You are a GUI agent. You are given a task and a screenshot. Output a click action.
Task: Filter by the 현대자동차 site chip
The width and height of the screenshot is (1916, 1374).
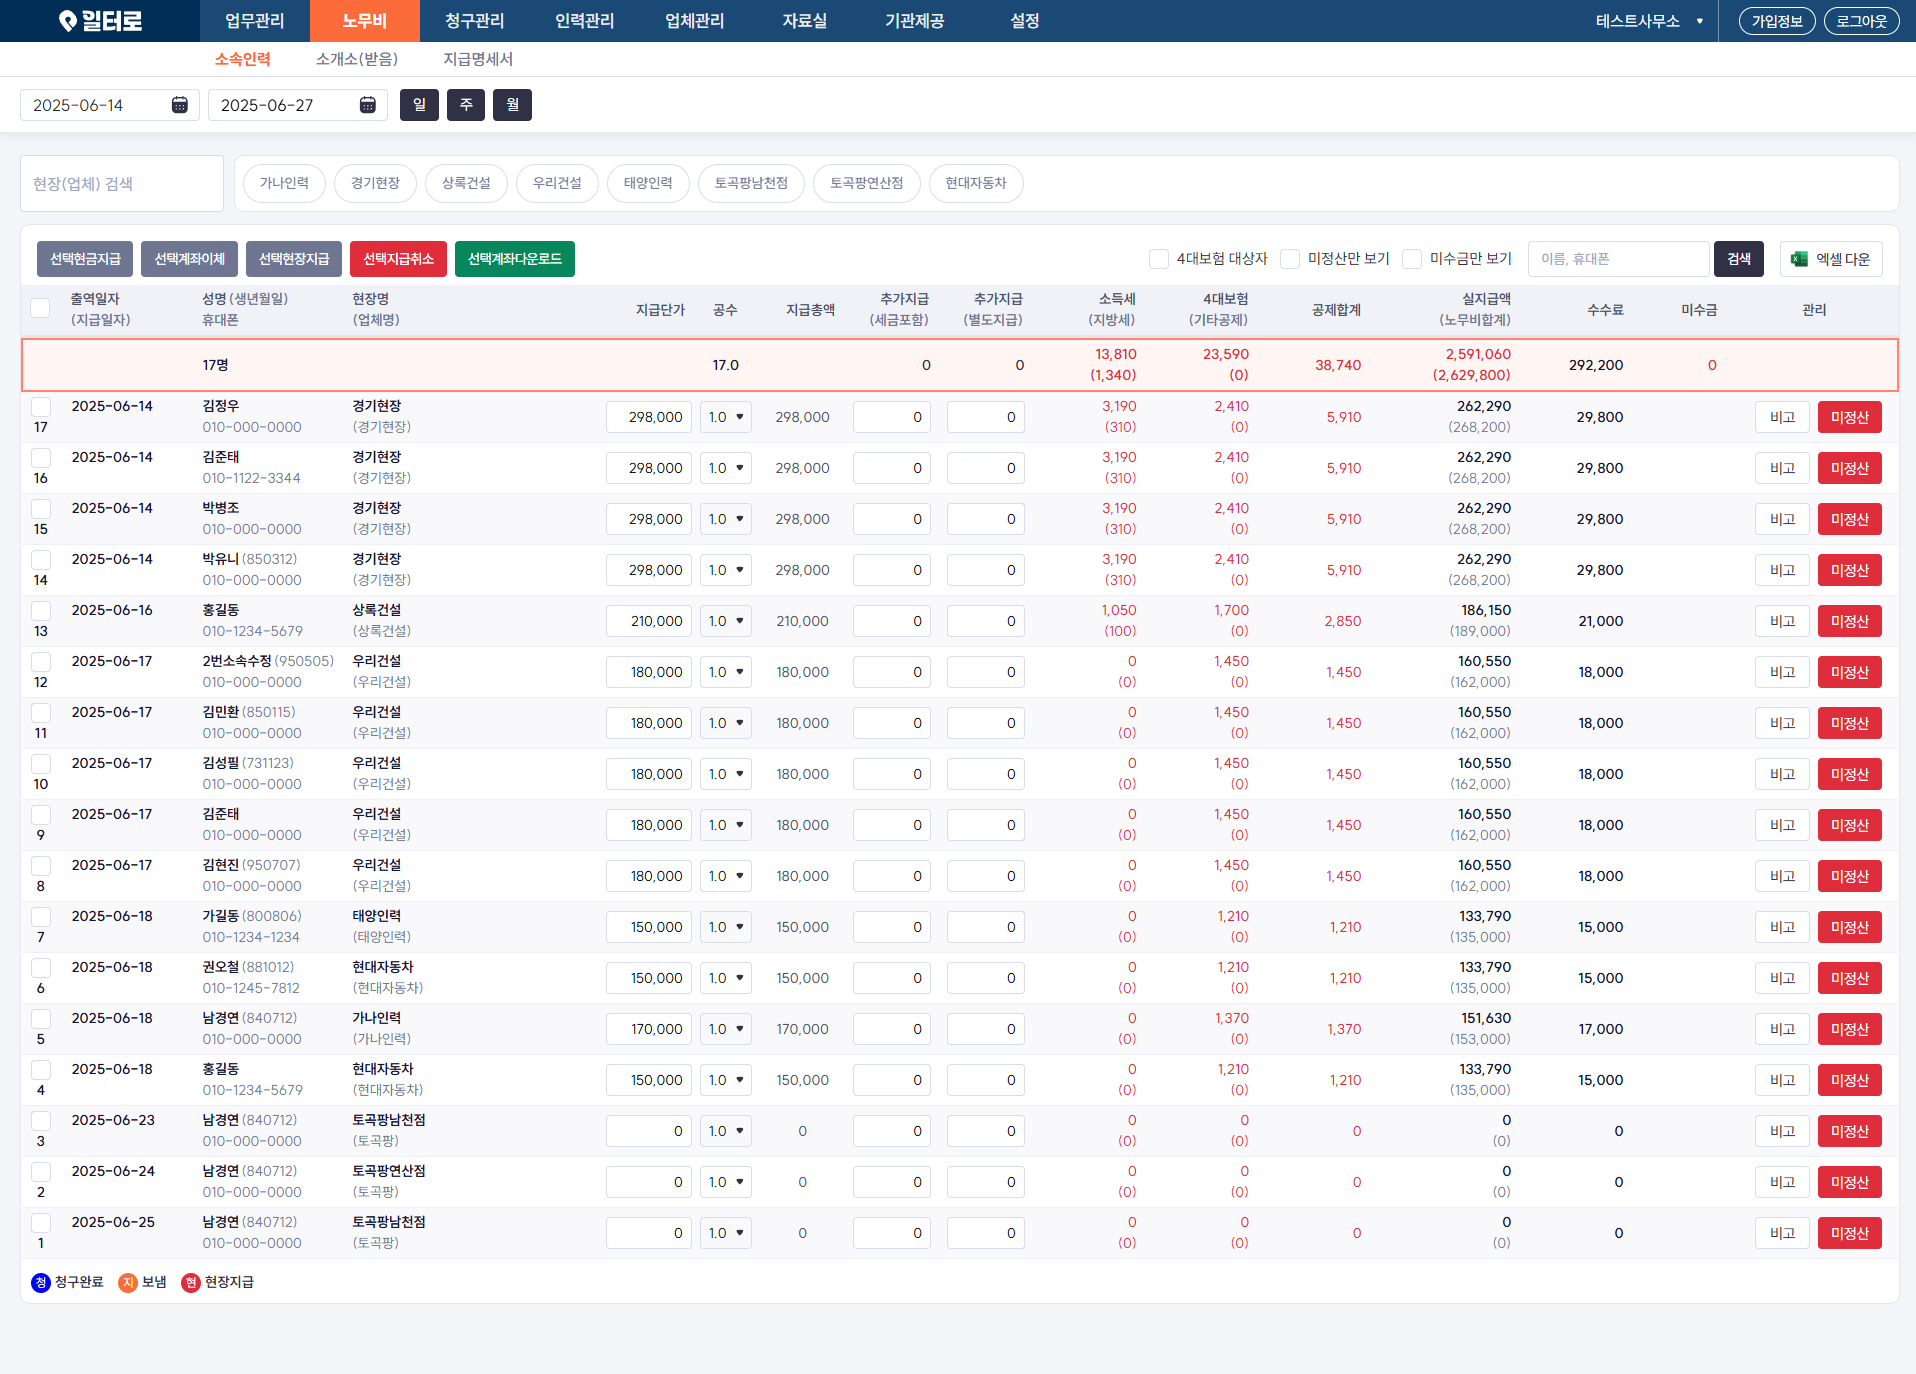[976, 183]
